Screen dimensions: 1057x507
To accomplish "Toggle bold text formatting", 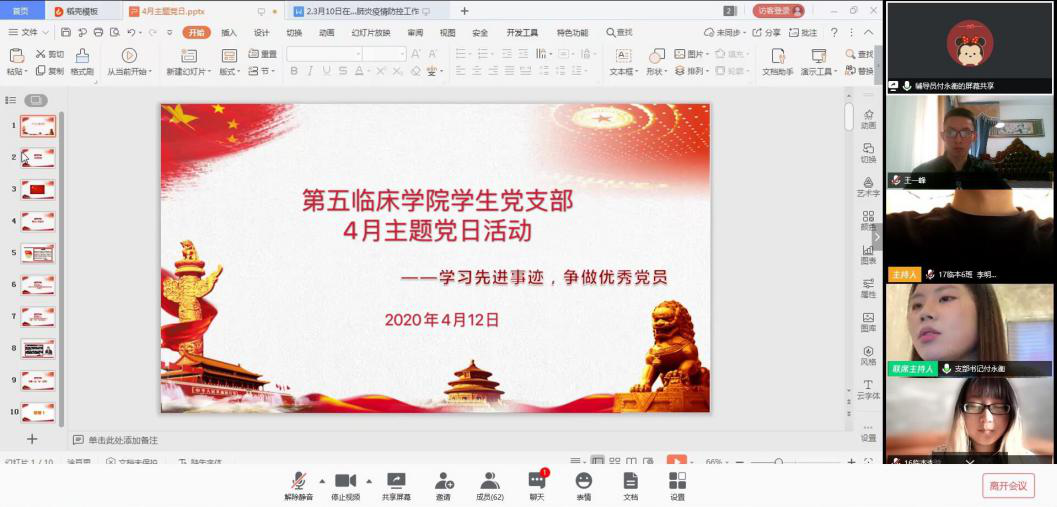I will pos(294,71).
